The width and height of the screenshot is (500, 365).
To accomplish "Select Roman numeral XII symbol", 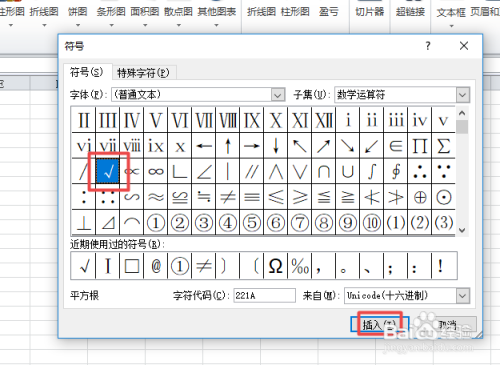I will (324, 120).
